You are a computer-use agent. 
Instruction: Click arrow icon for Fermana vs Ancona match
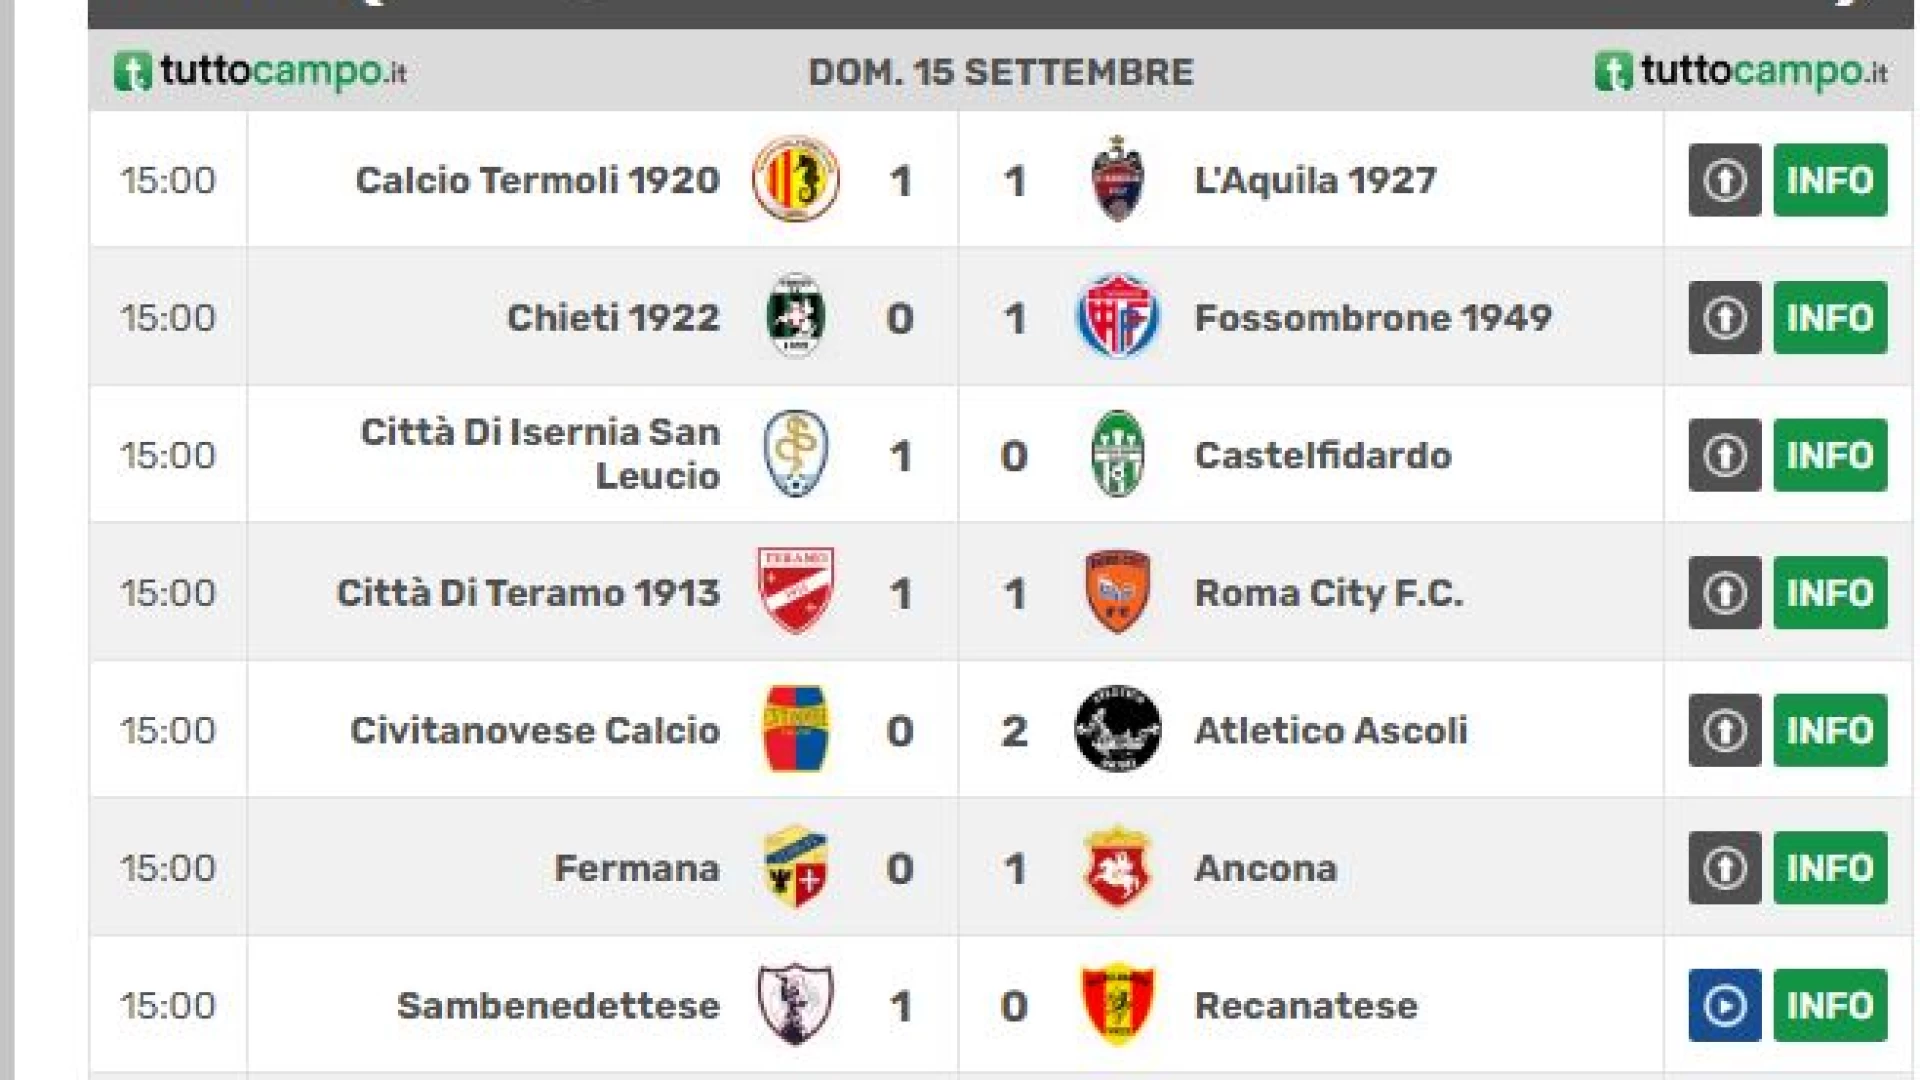tap(1725, 868)
